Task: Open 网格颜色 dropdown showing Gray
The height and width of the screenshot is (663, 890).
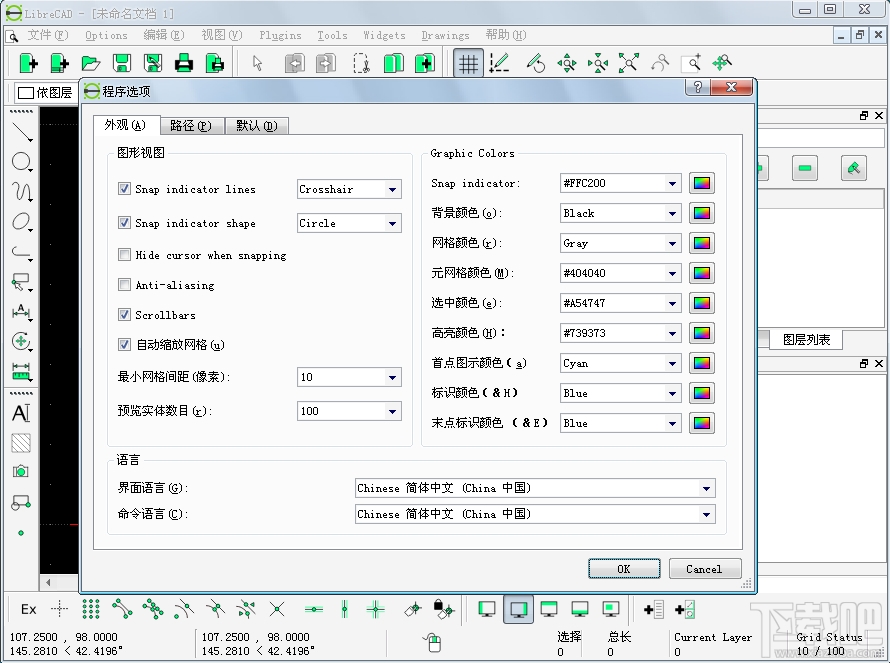Action: [620, 244]
